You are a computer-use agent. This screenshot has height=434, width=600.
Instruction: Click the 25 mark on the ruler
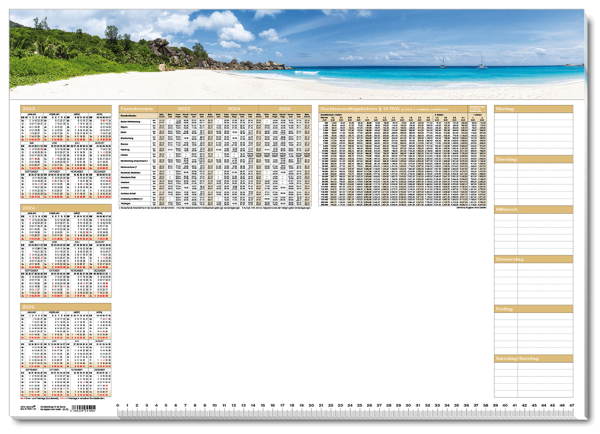360,405
